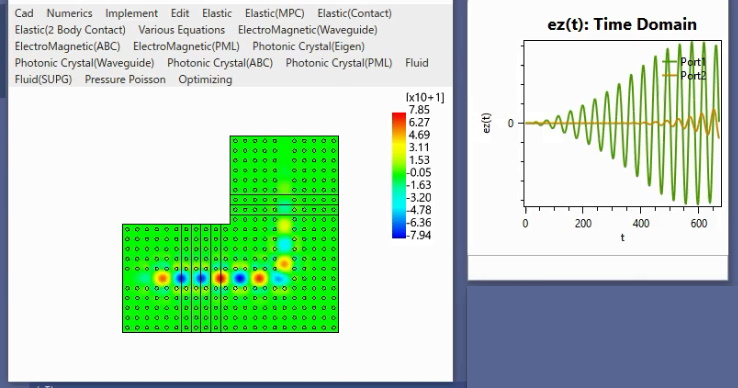Open the Various Equations menu
The width and height of the screenshot is (738, 388).
(x=182, y=30)
